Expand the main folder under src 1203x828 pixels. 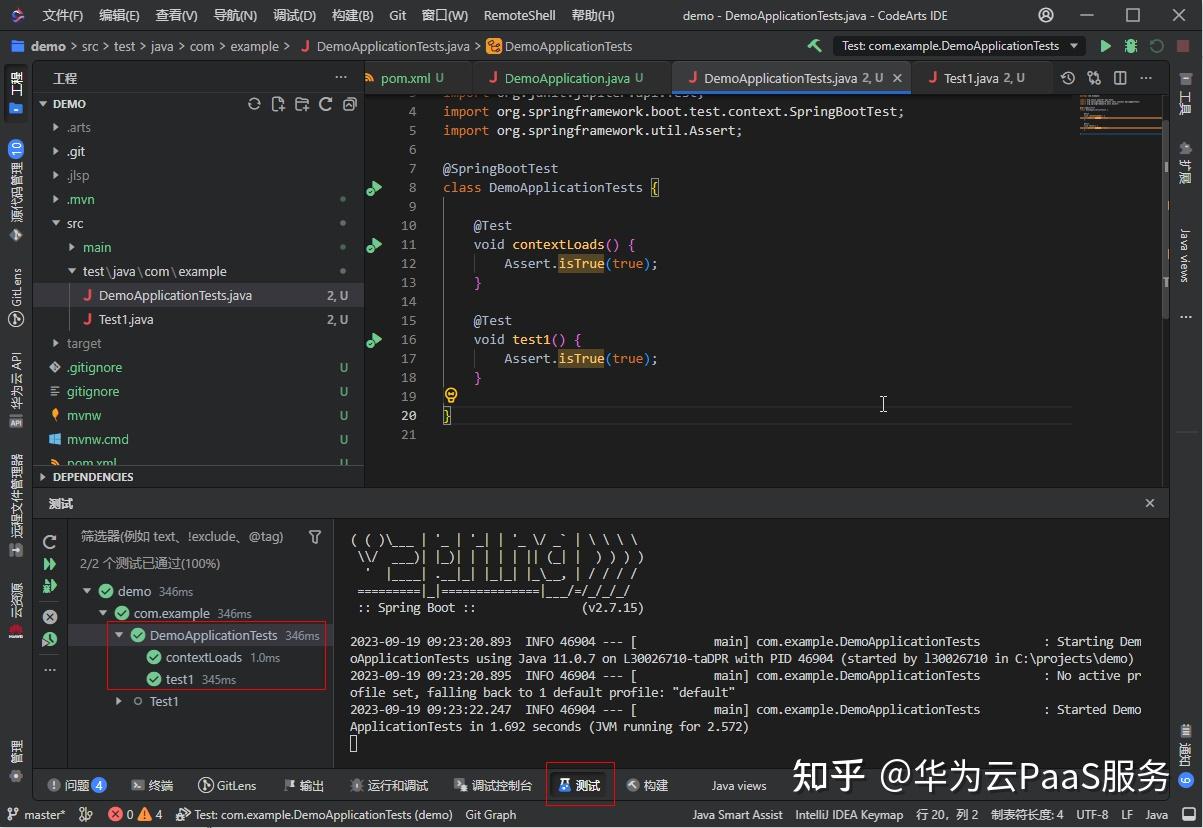click(x=72, y=248)
